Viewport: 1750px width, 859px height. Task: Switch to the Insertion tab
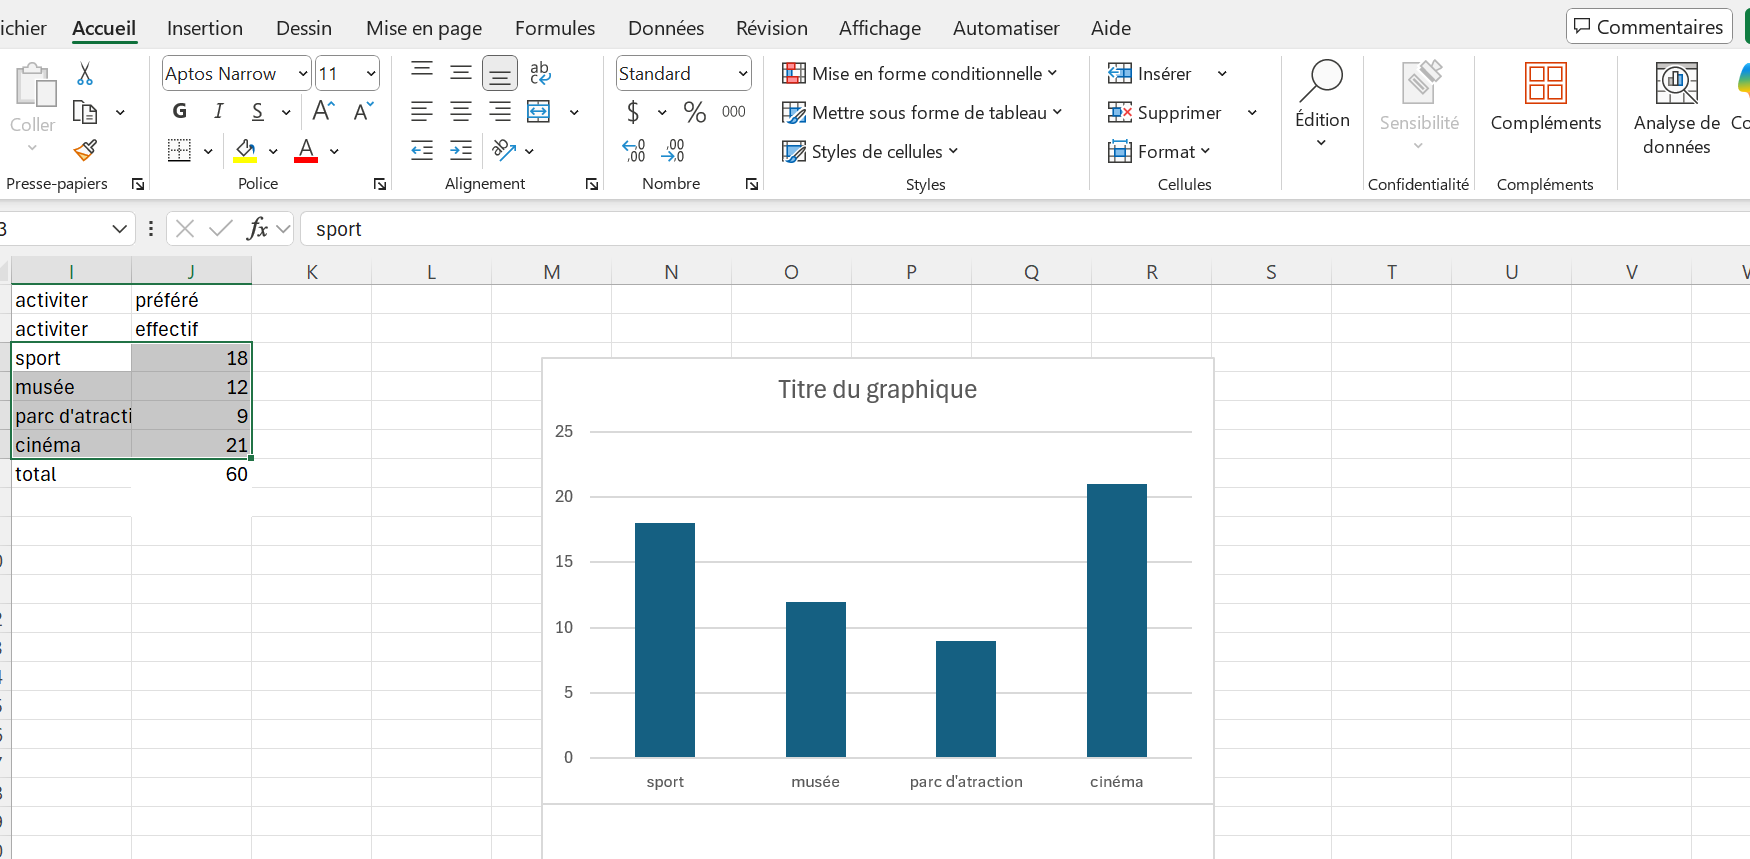click(204, 28)
